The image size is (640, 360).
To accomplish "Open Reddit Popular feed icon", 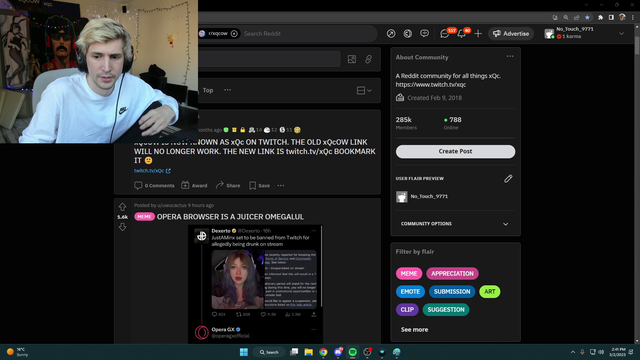I will (391, 33).
